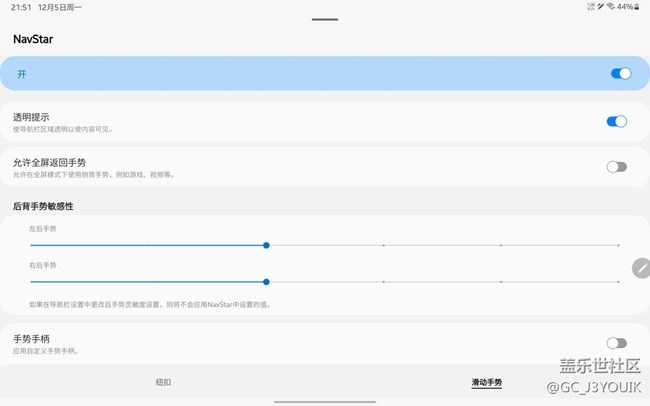Tap the NavStar title text
The height and width of the screenshot is (406, 650).
tap(33, 39)
